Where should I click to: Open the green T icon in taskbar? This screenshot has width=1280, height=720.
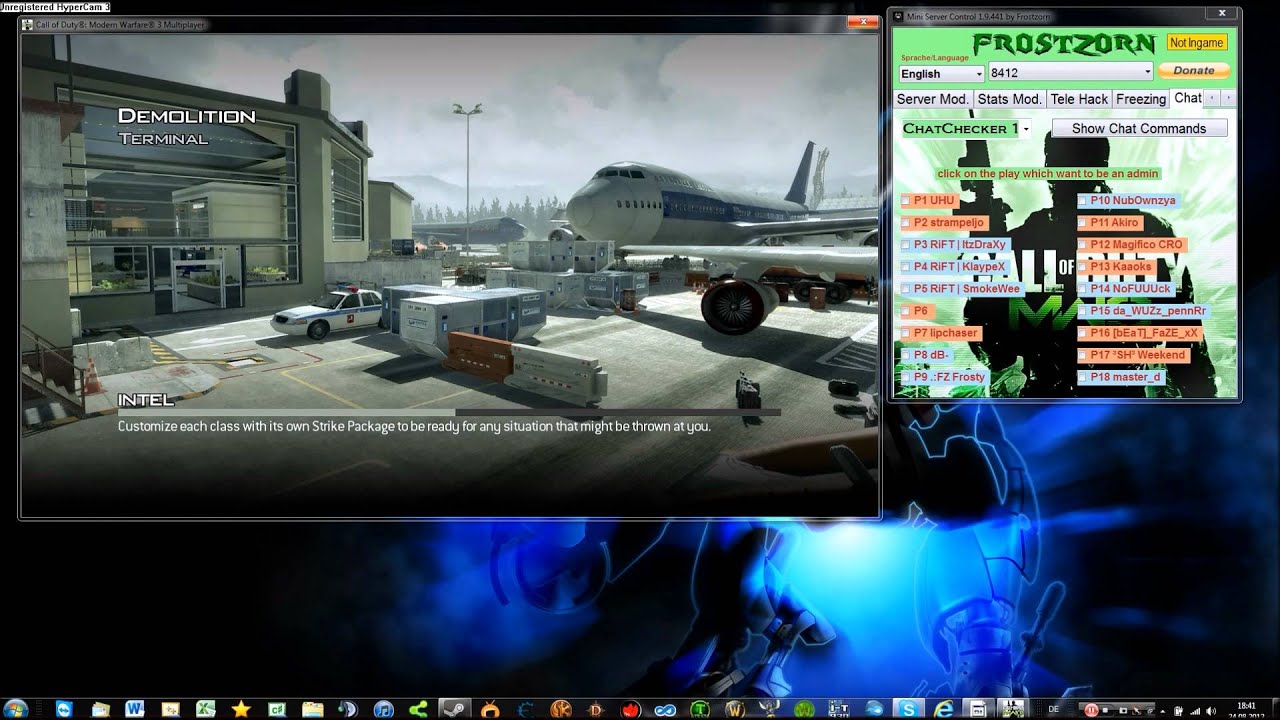(x=701, y=709)
